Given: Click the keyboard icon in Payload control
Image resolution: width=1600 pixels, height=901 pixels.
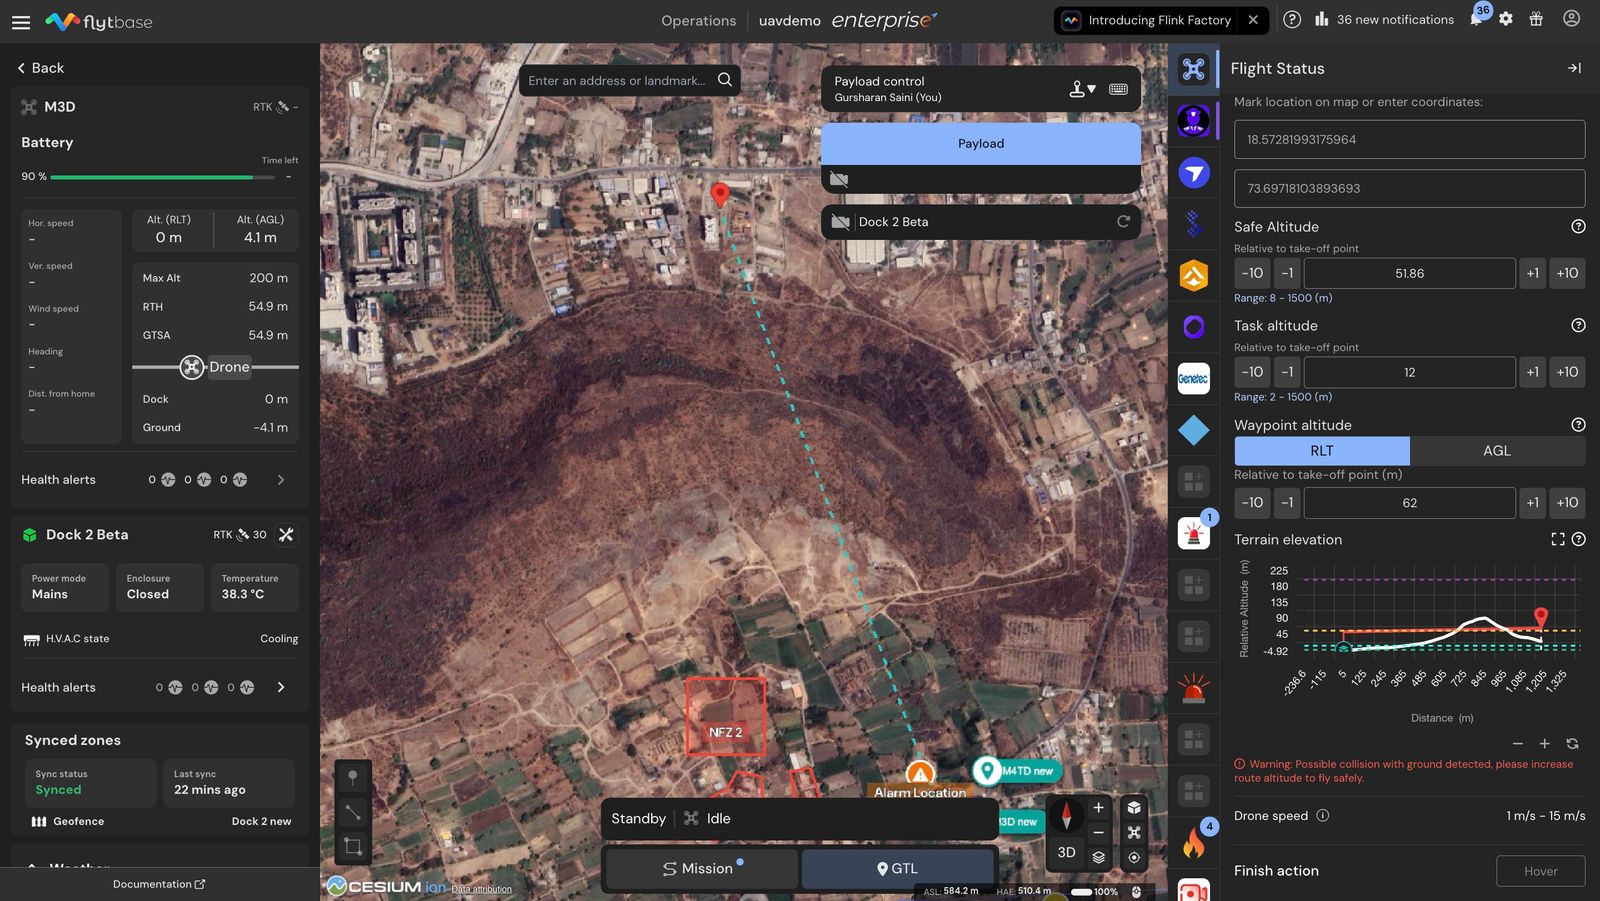Looking at the screenshot, I should coord(1118,89).
